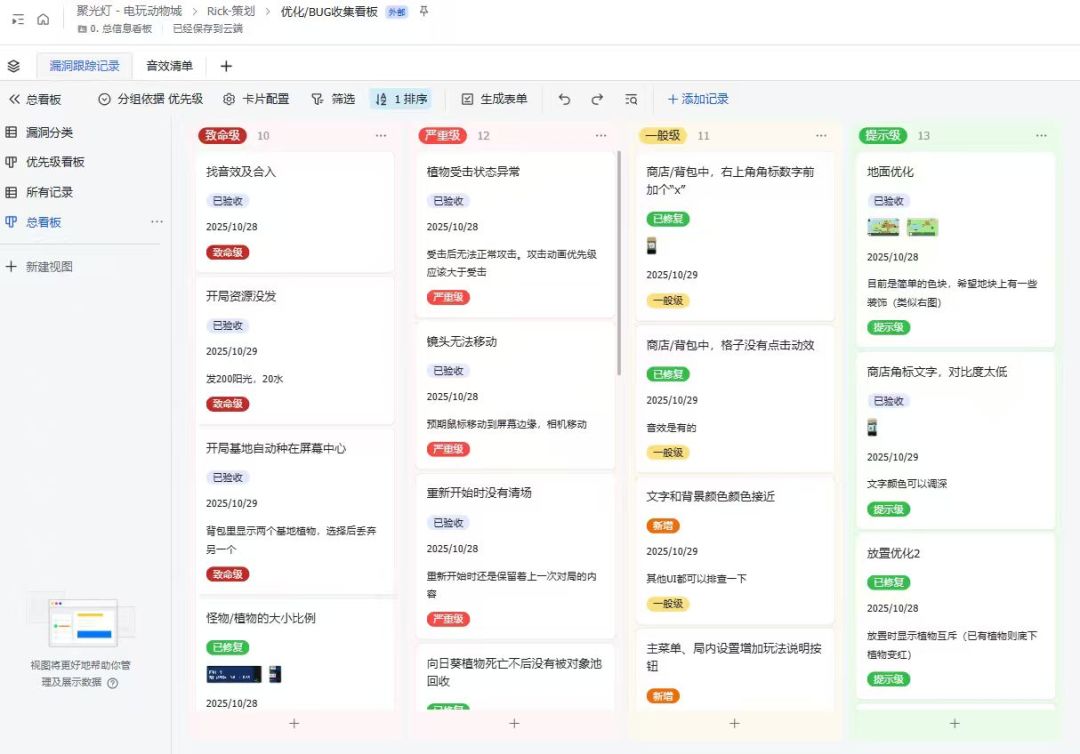Undo the last action
This screenshot has height=754, width=1080.
coord(564,99)
